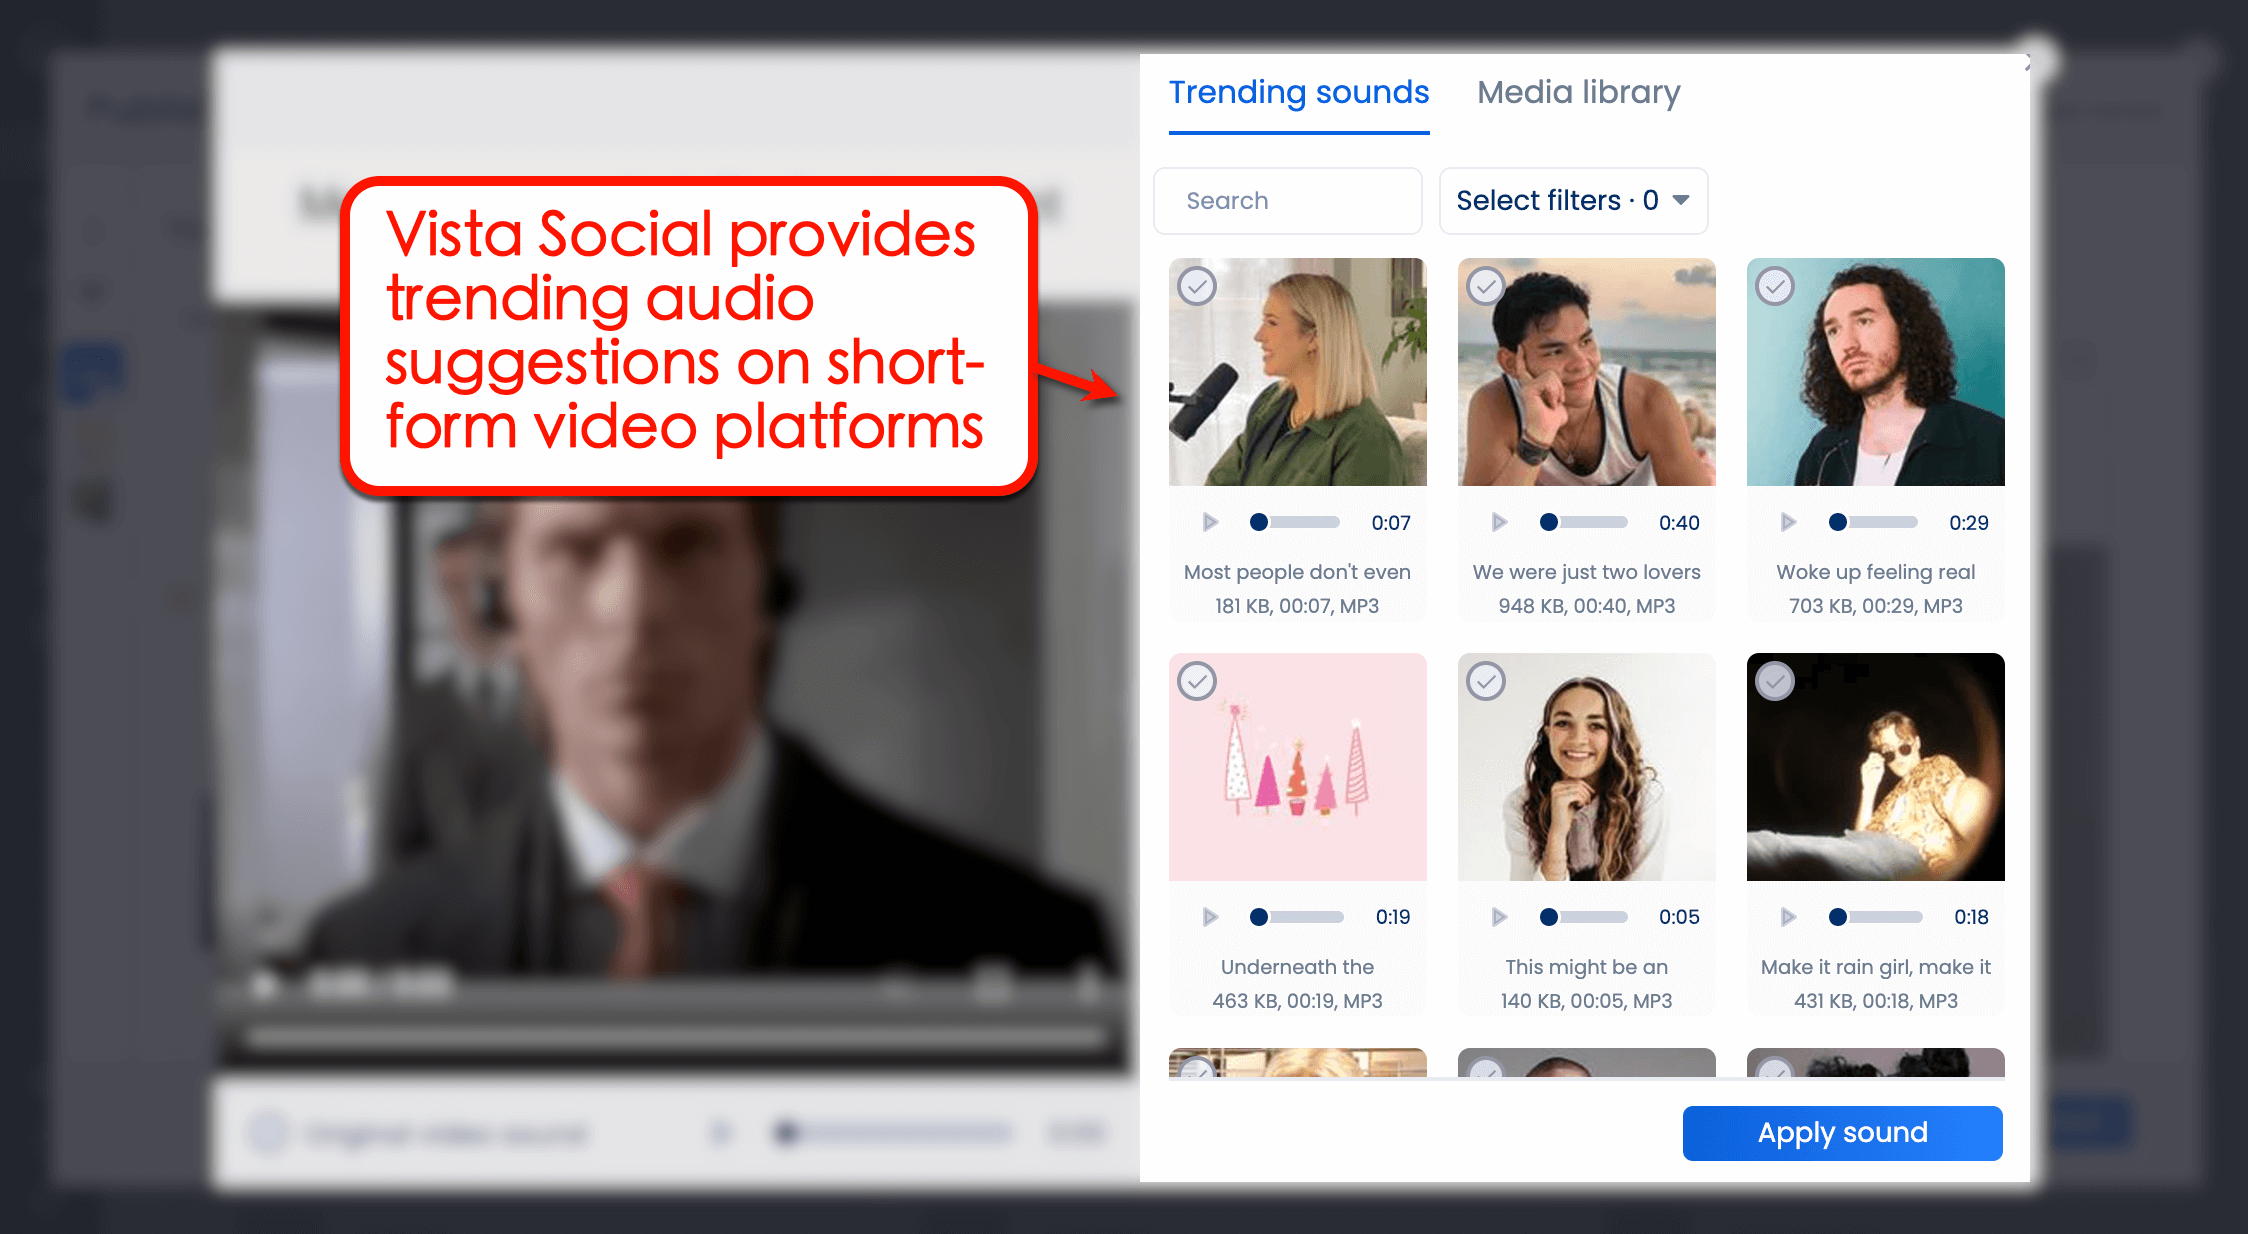The image size is (2248, 1234).
Task: Play the "Underneath the" sound
Action: pyautogui.click(x=1210, y=916)
